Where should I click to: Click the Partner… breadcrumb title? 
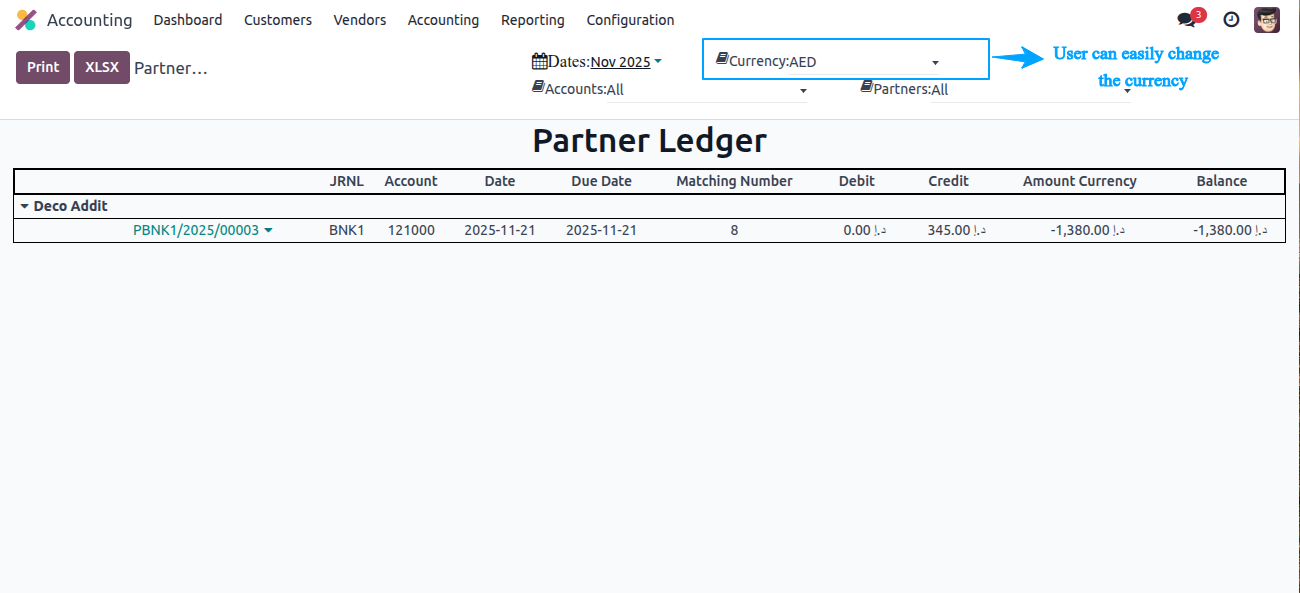pyautogui.click(x=171, y=68)
